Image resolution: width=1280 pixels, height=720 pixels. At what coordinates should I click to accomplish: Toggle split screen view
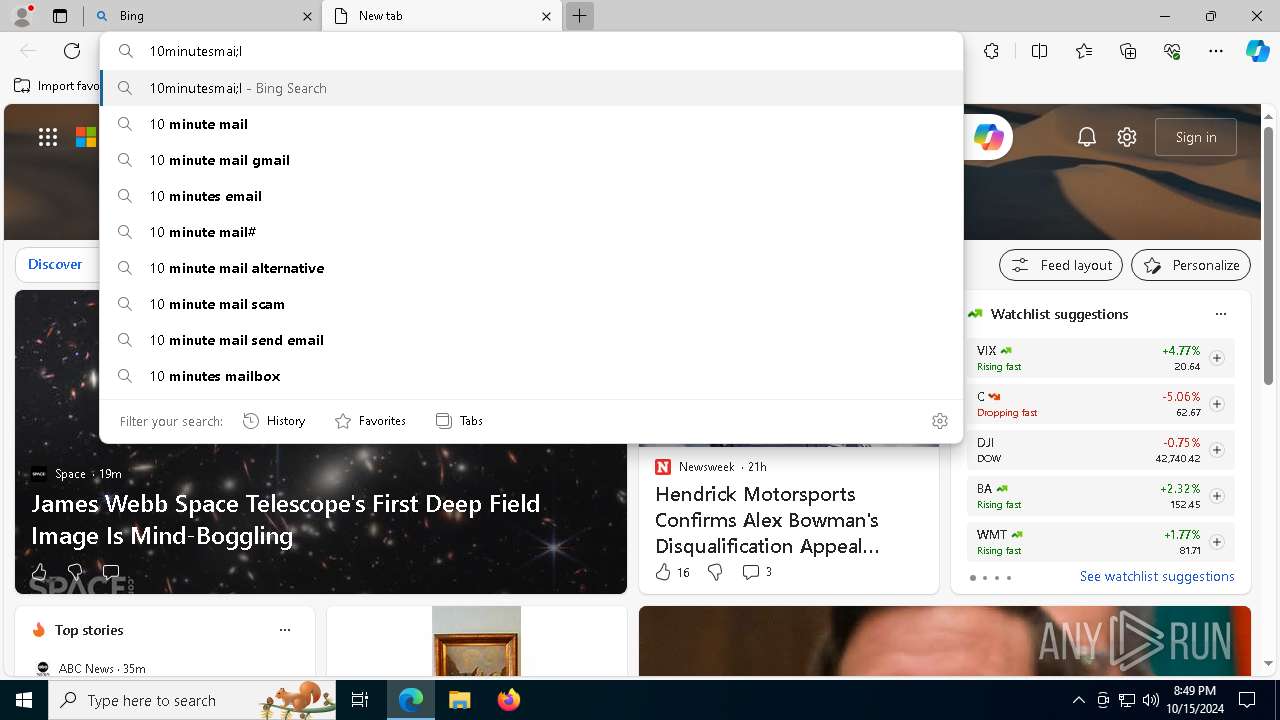pyautogui.click(x=1039, y=51)
